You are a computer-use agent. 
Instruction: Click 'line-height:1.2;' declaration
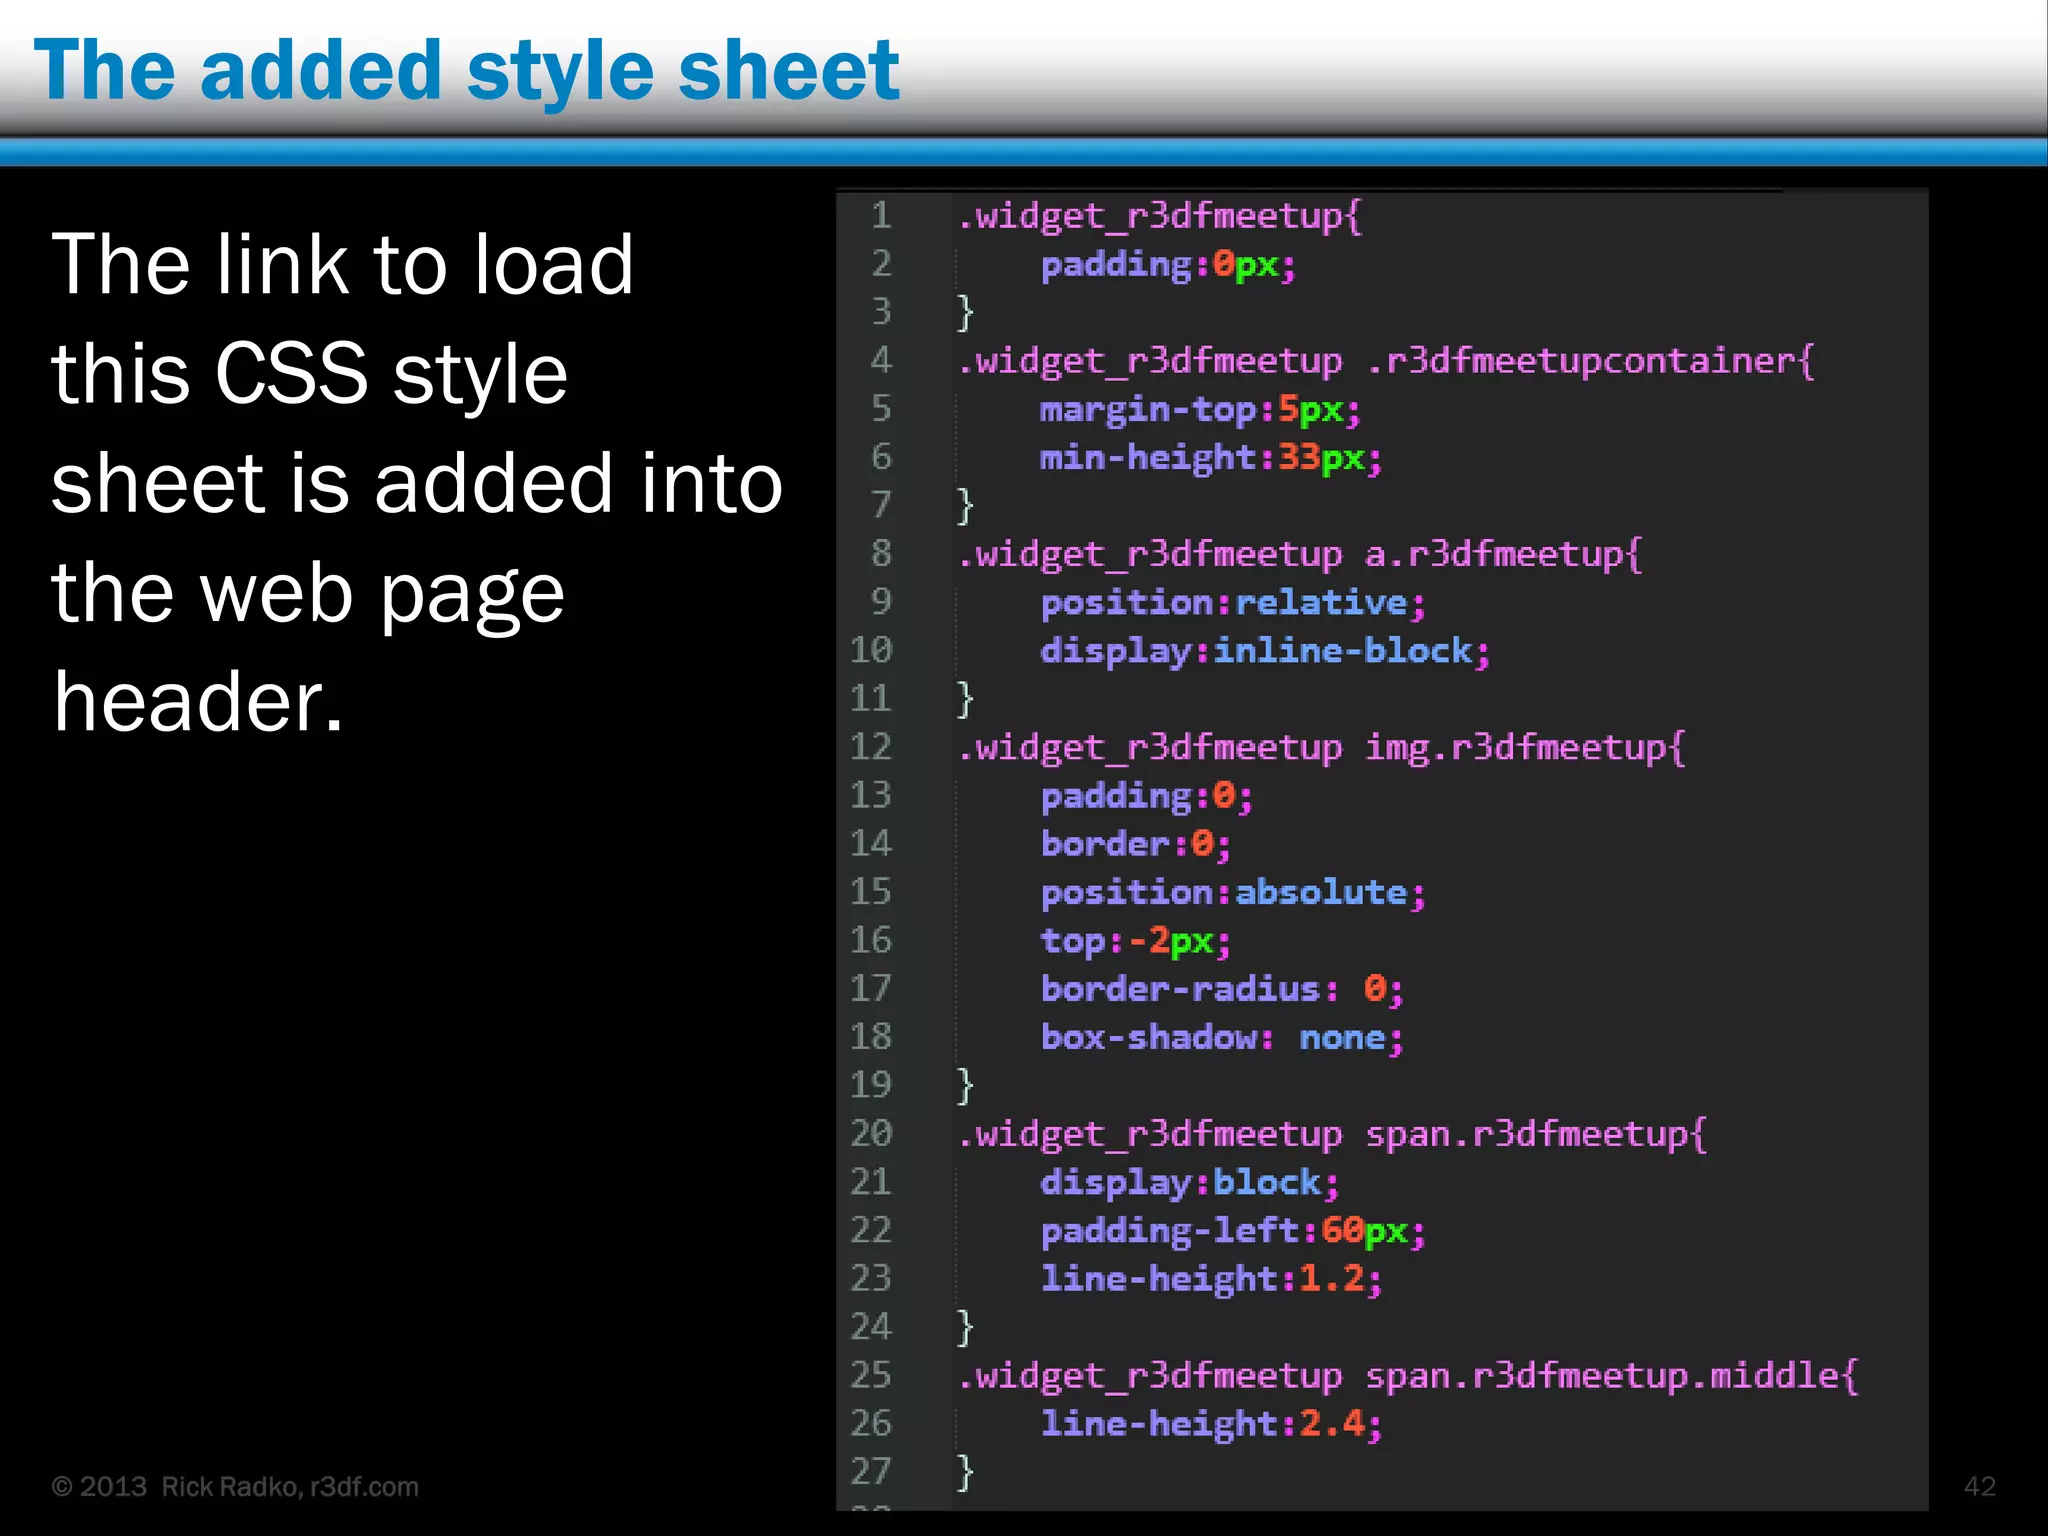tap(1211, 1279)
